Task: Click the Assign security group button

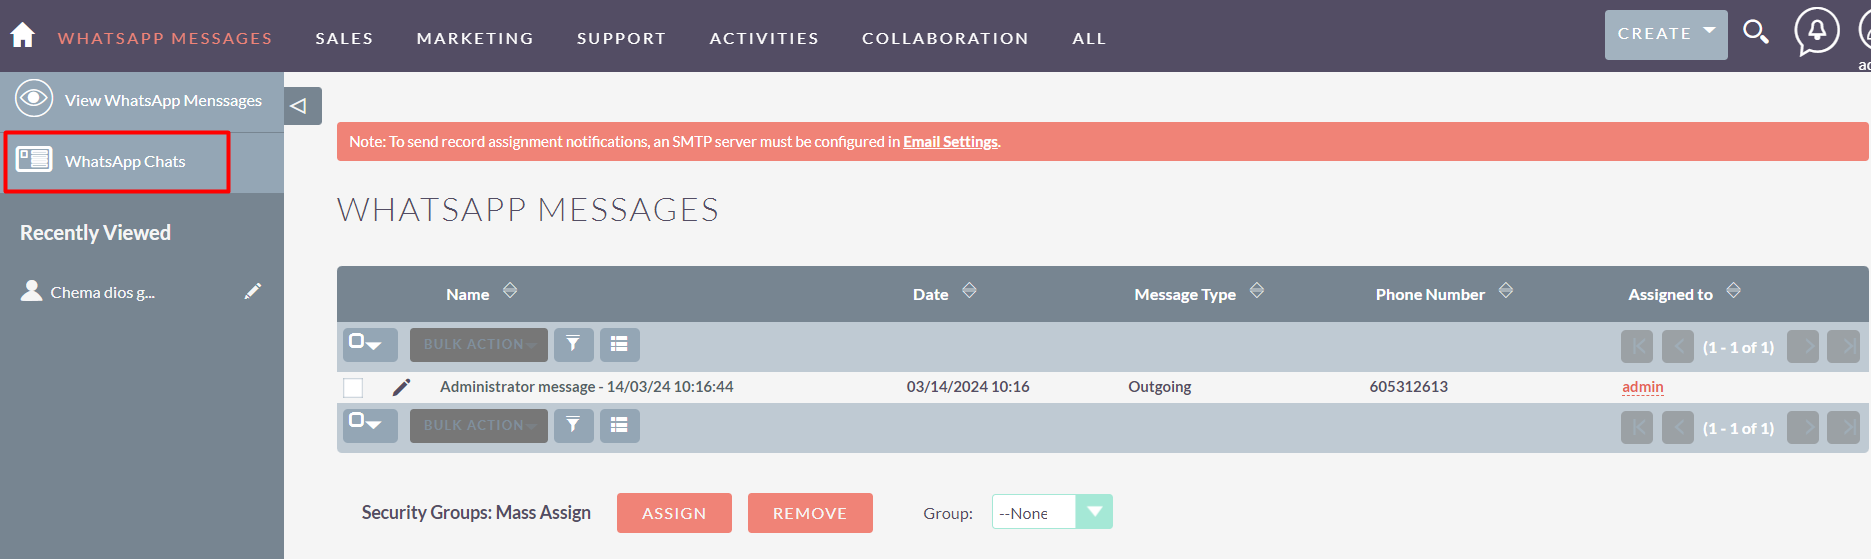Action: click(674, 513)
